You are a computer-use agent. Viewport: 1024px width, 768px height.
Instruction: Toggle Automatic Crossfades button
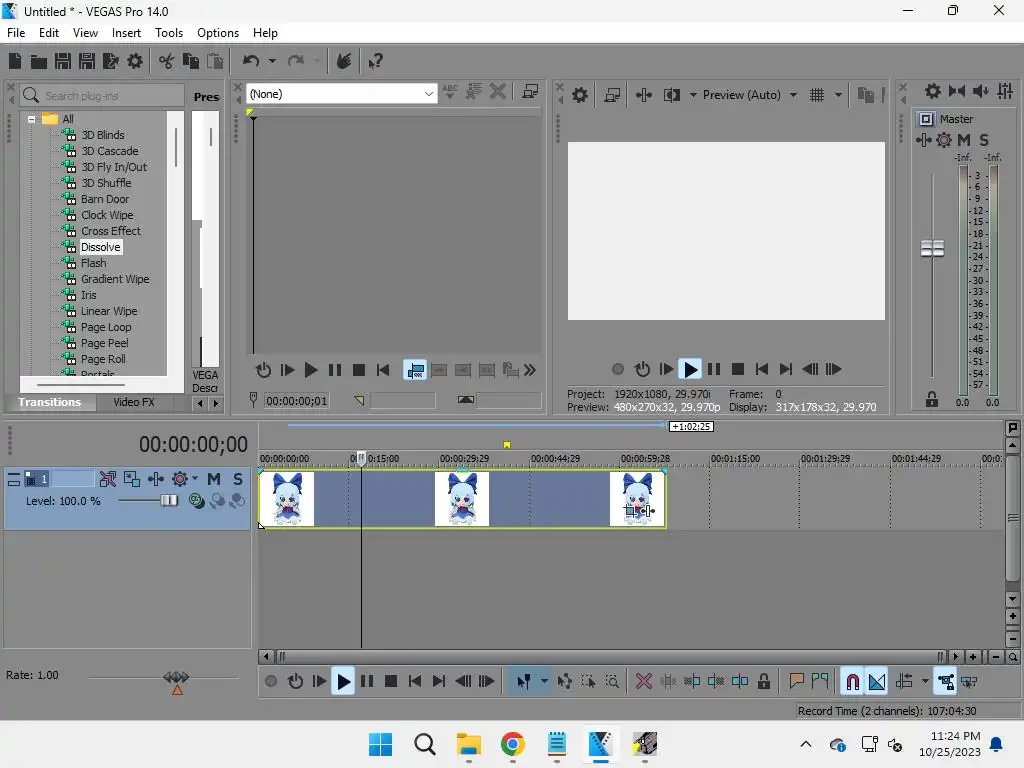coord(877,682)
